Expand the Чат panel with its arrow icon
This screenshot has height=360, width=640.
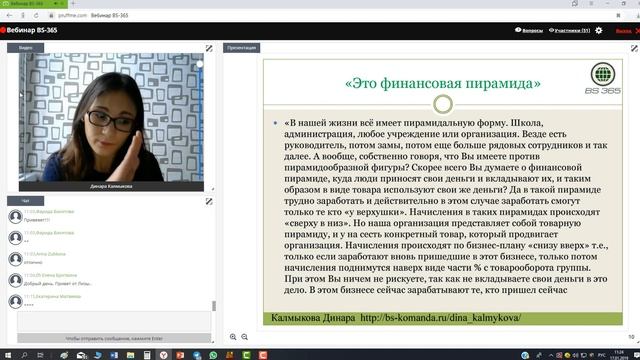pyautogui.click(x=209, y=201)
